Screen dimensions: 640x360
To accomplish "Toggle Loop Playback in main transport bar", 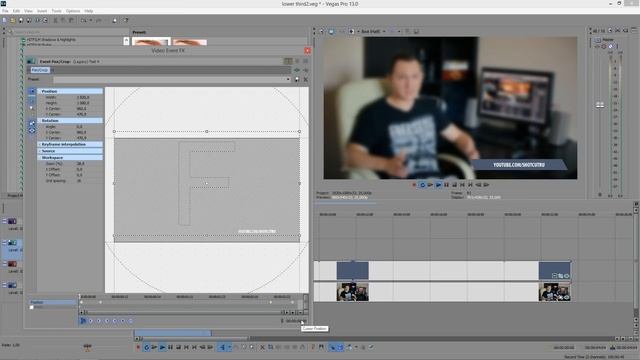I will pos(147,347).
